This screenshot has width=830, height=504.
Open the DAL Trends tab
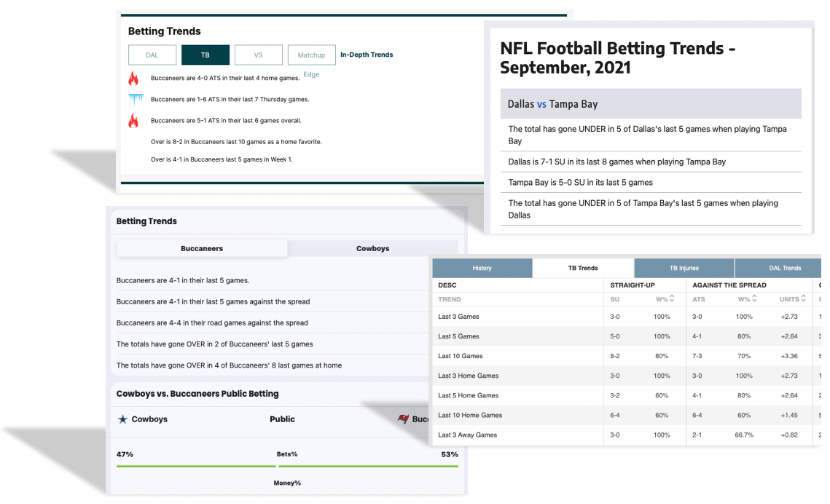(784, 268)
